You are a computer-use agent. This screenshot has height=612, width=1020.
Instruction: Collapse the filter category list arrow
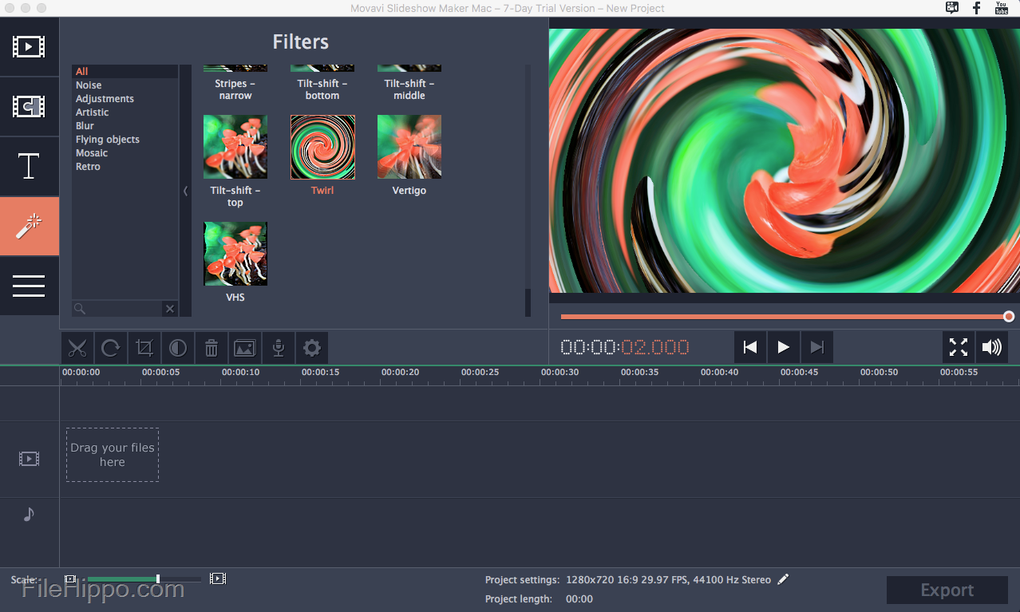point(185,191)
